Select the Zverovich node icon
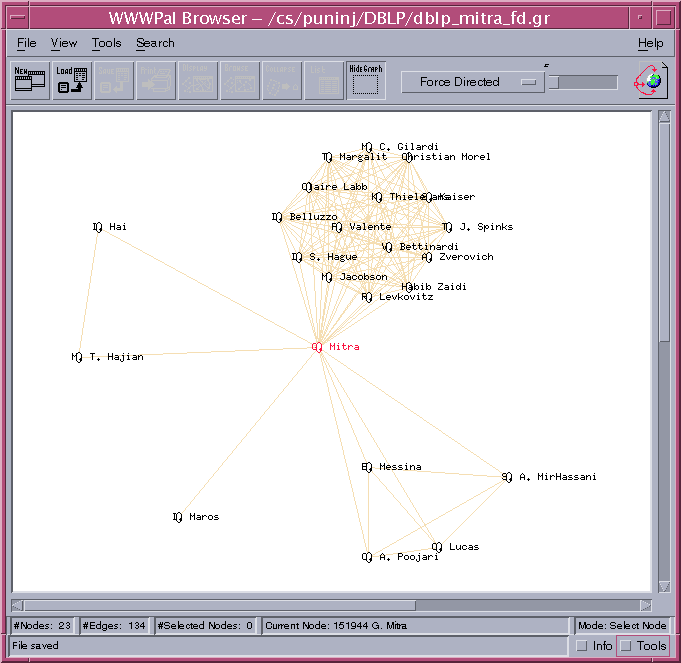This screenshot has height=663, width=681. point(427,257)
